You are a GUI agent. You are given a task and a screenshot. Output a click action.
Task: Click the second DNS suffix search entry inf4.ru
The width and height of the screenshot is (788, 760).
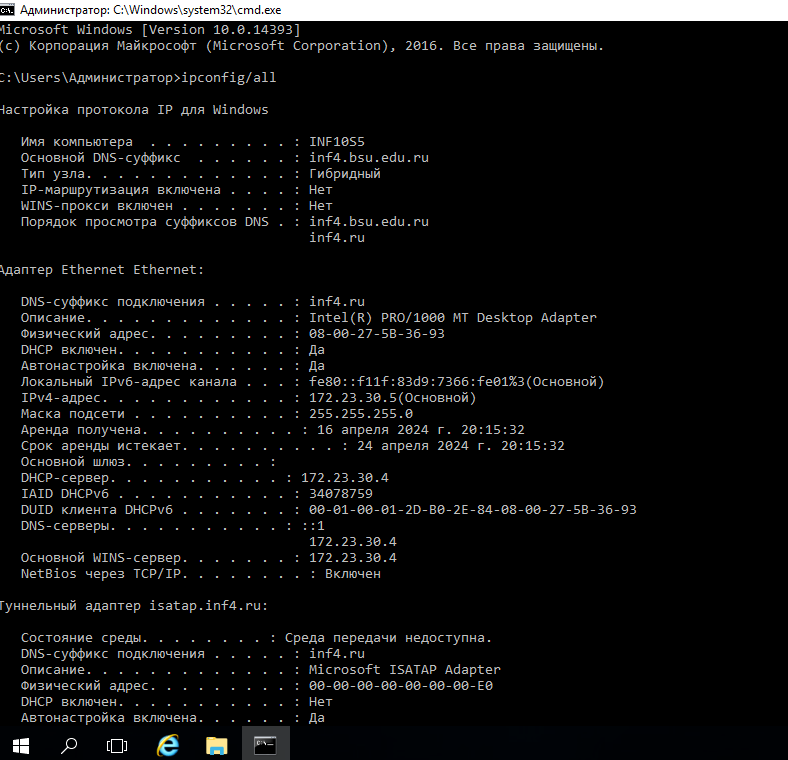pos(337,238)
